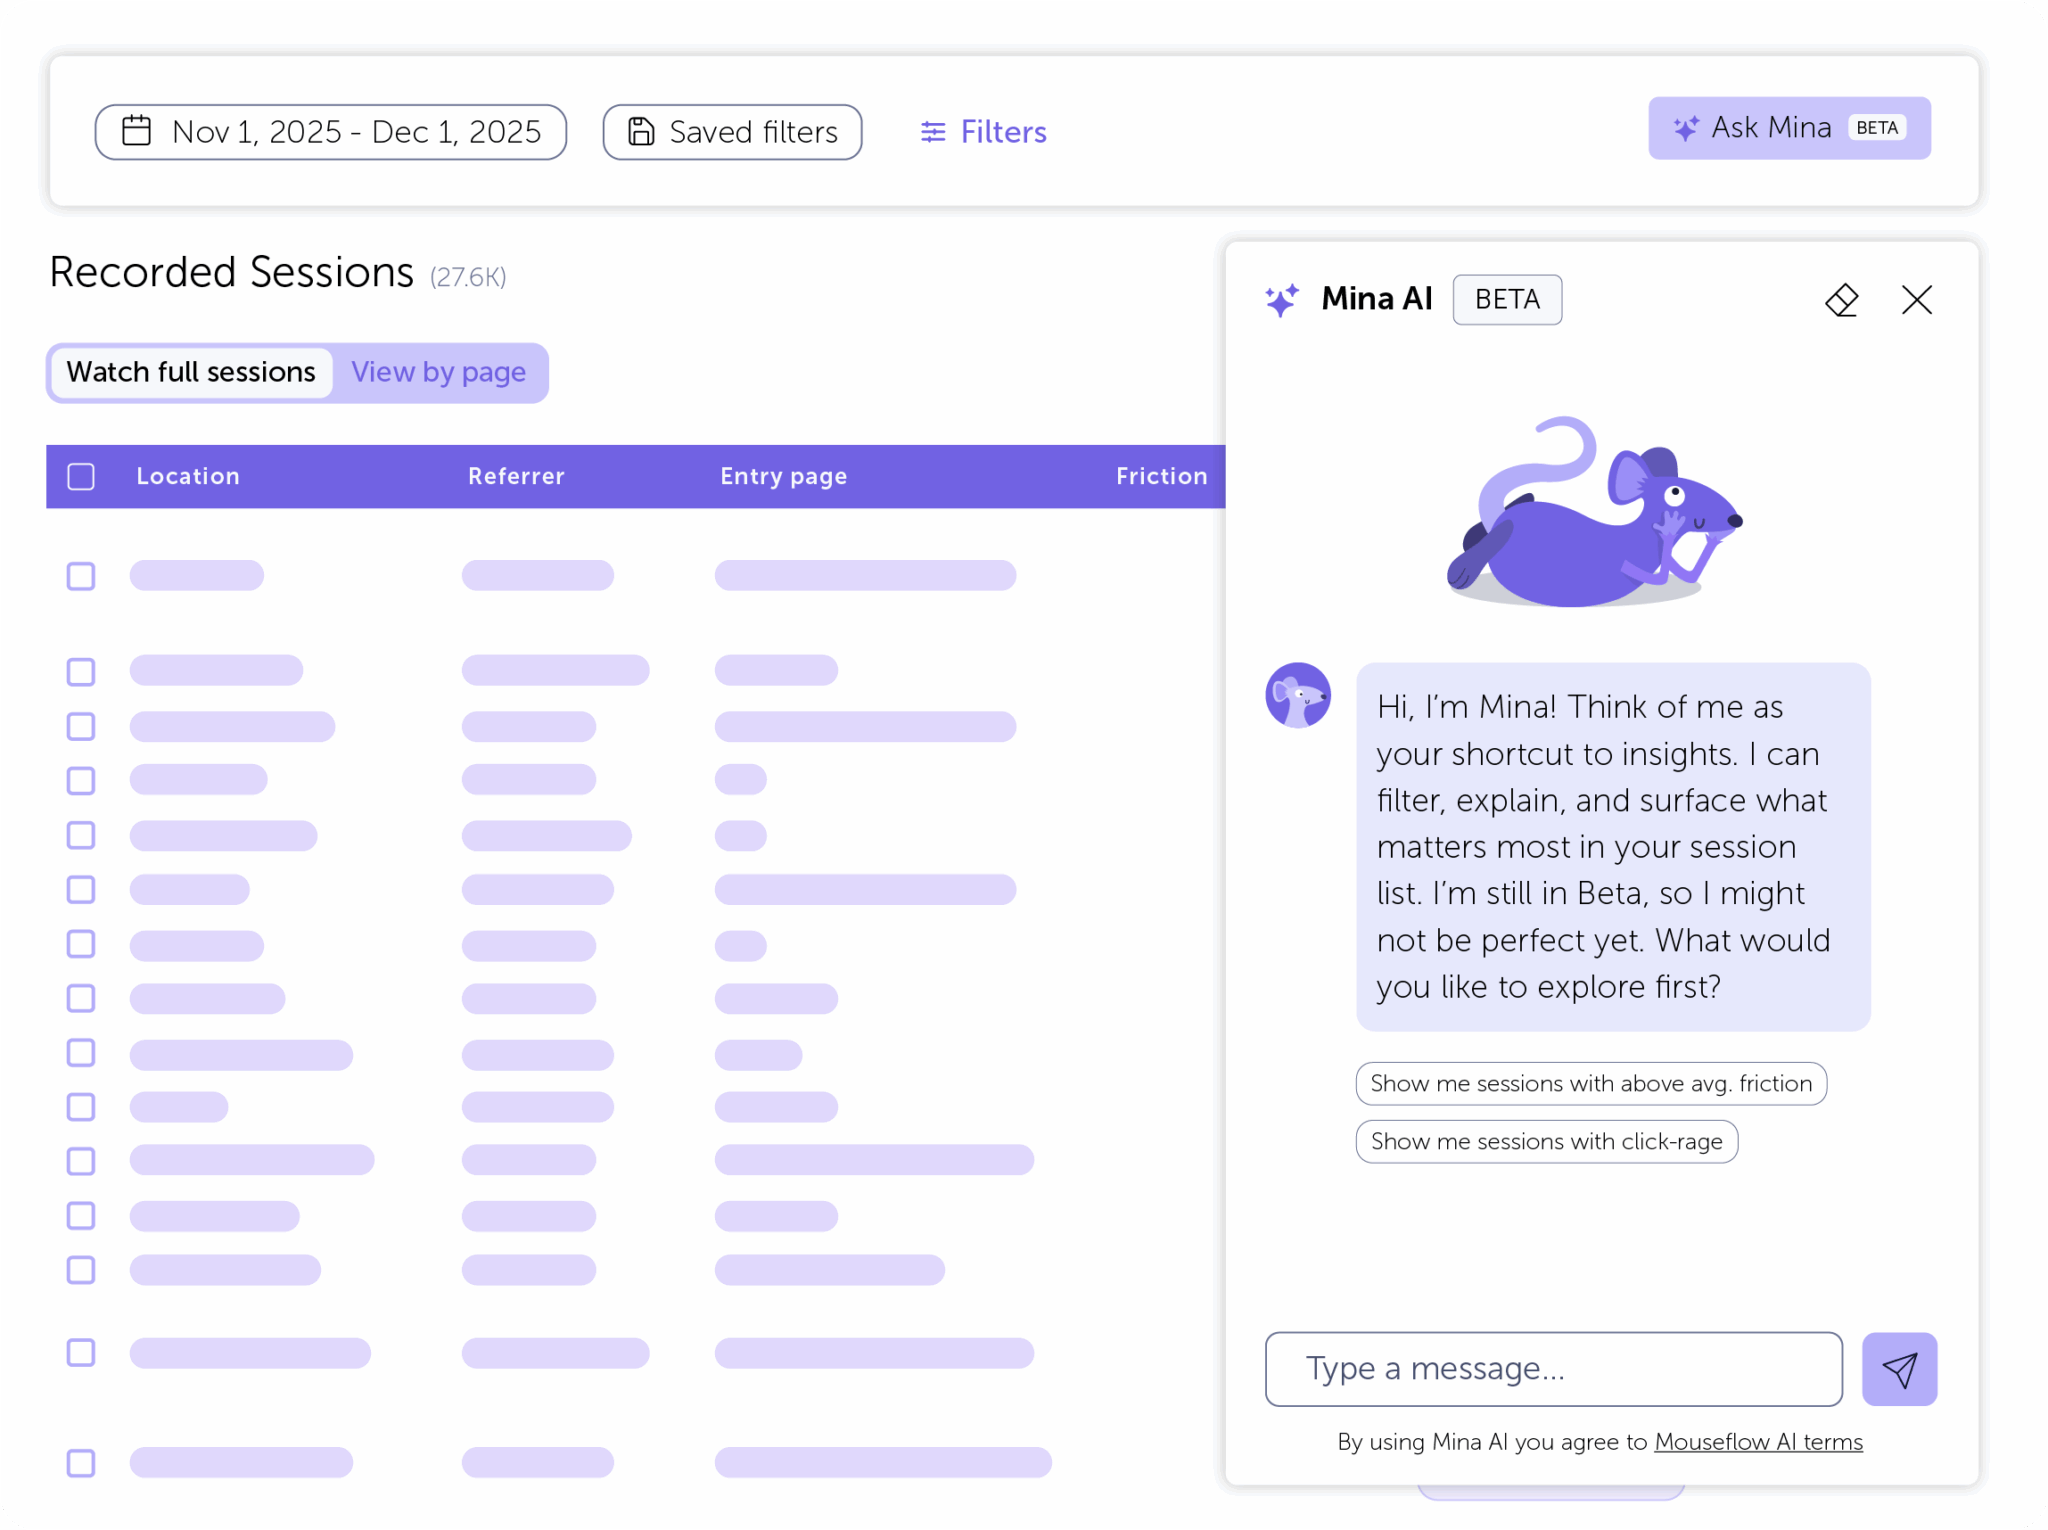
Task: Select Watch full sessions tab
Action: click(191, 372)
